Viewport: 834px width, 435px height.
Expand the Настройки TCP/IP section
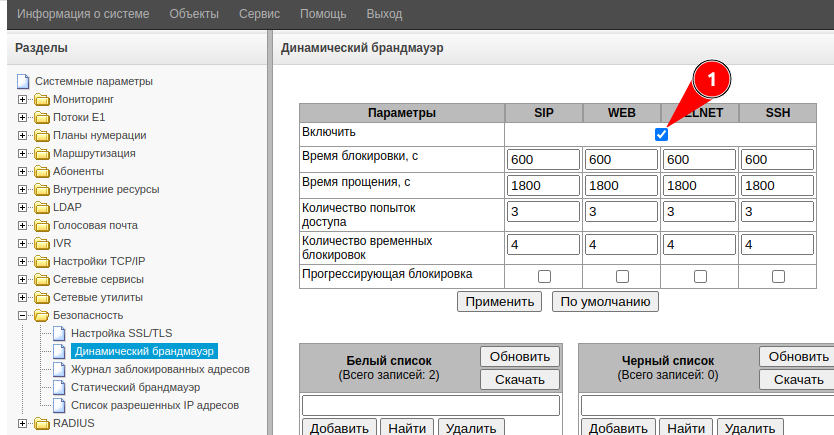click(22, 262)
